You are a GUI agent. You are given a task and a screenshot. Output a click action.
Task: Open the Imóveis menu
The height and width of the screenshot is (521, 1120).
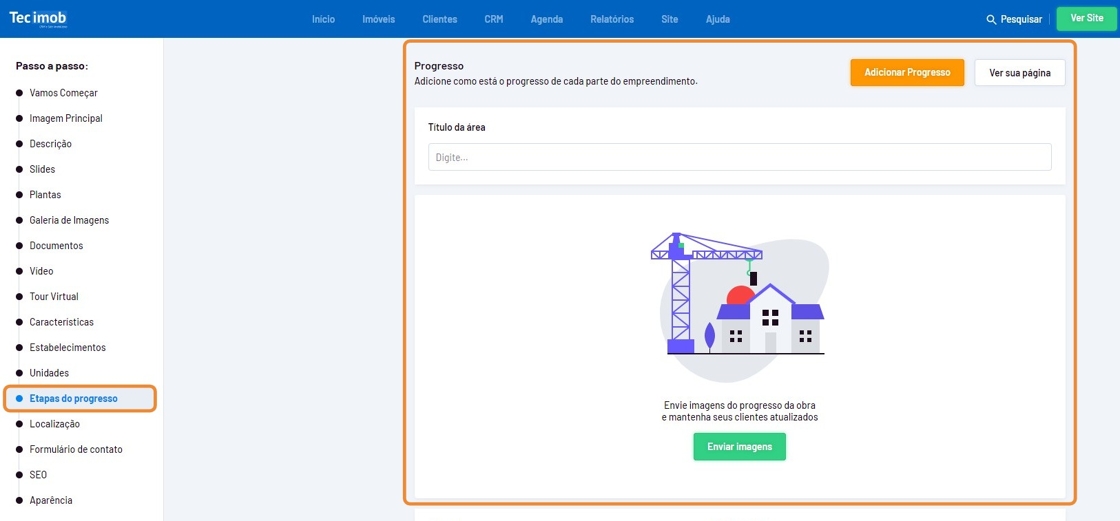(378, 19)
